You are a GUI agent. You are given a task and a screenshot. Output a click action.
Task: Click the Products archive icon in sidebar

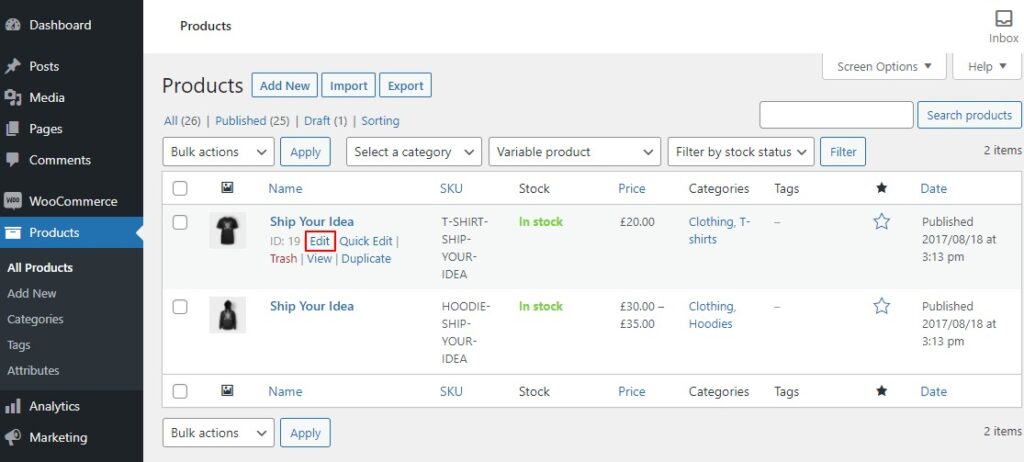[12, 233]
